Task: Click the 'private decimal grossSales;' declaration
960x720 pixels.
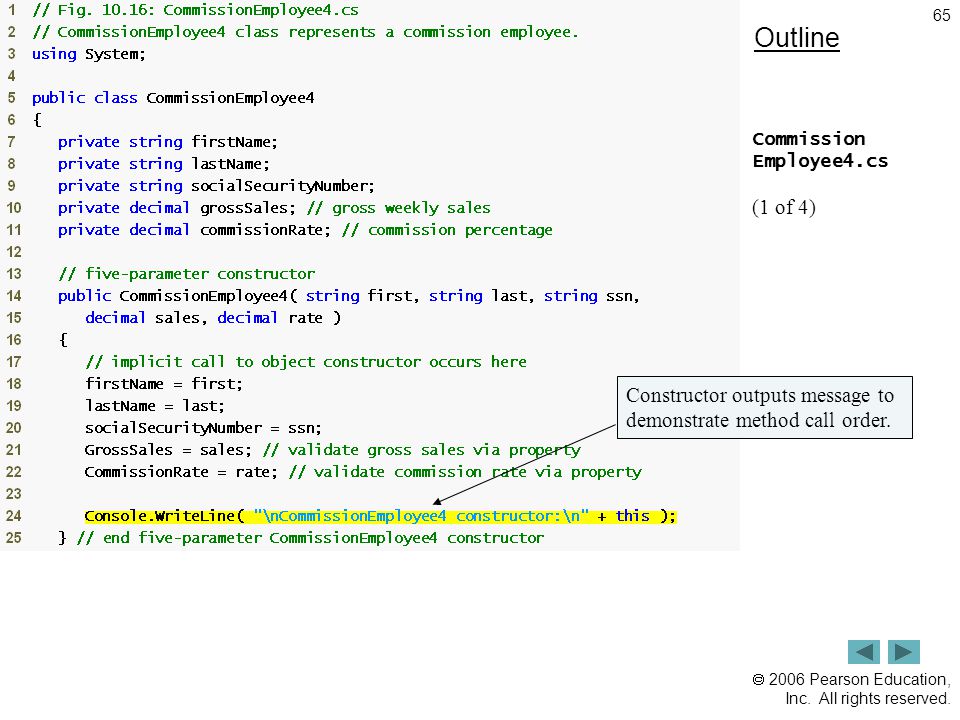Action: point(177,208)
